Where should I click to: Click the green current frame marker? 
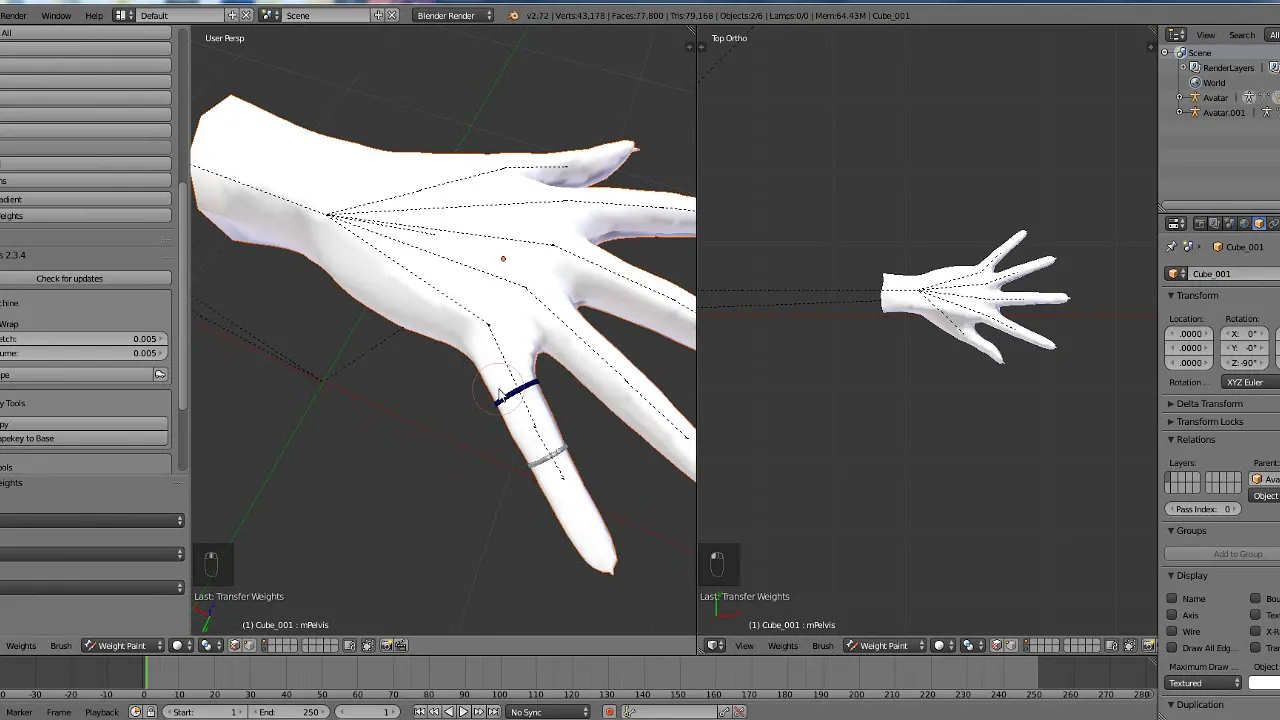(x=145, y=675)
